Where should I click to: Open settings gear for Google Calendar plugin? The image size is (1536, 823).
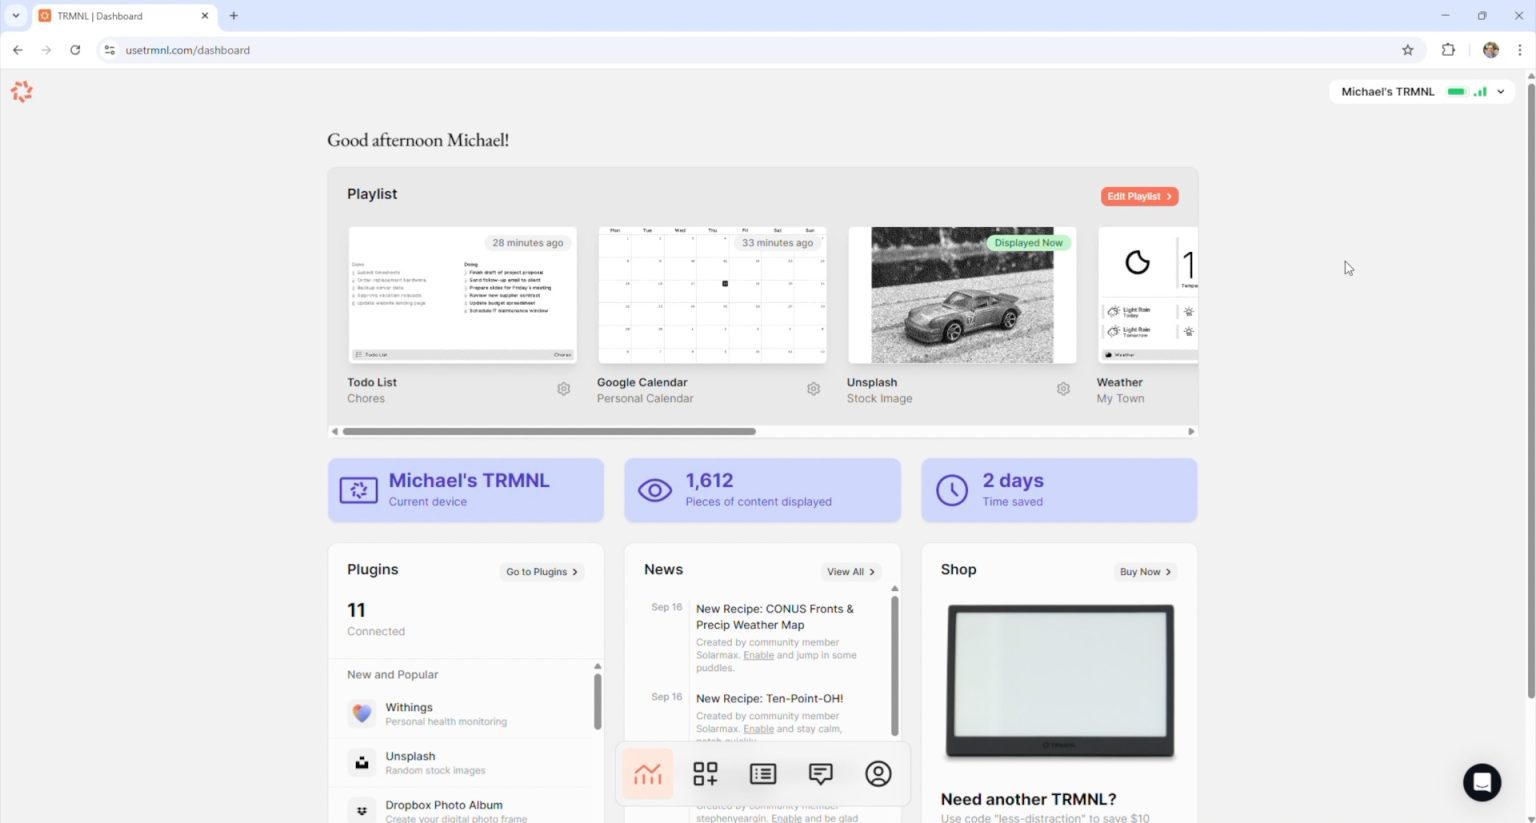click(814, 389)
